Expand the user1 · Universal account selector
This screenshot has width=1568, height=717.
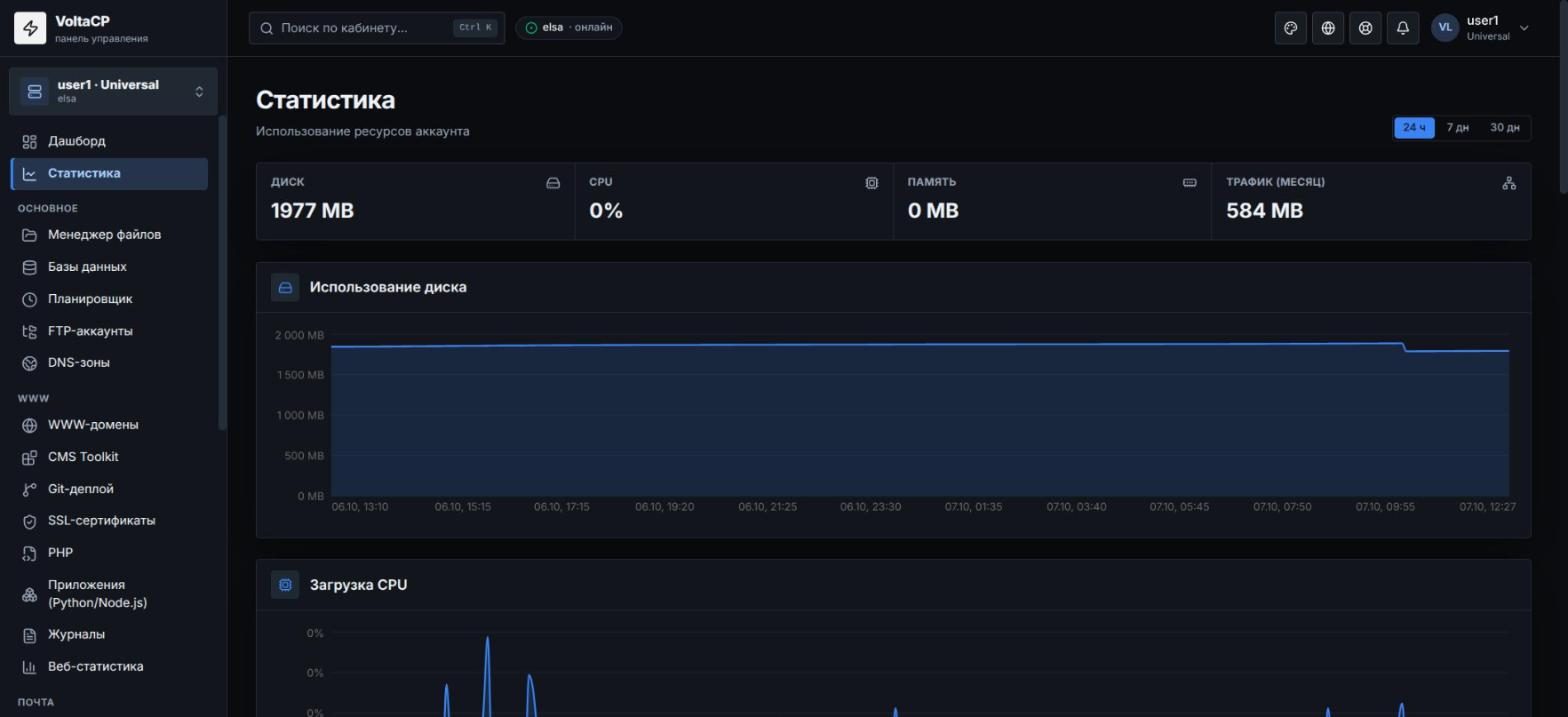[x=113, y=91]
